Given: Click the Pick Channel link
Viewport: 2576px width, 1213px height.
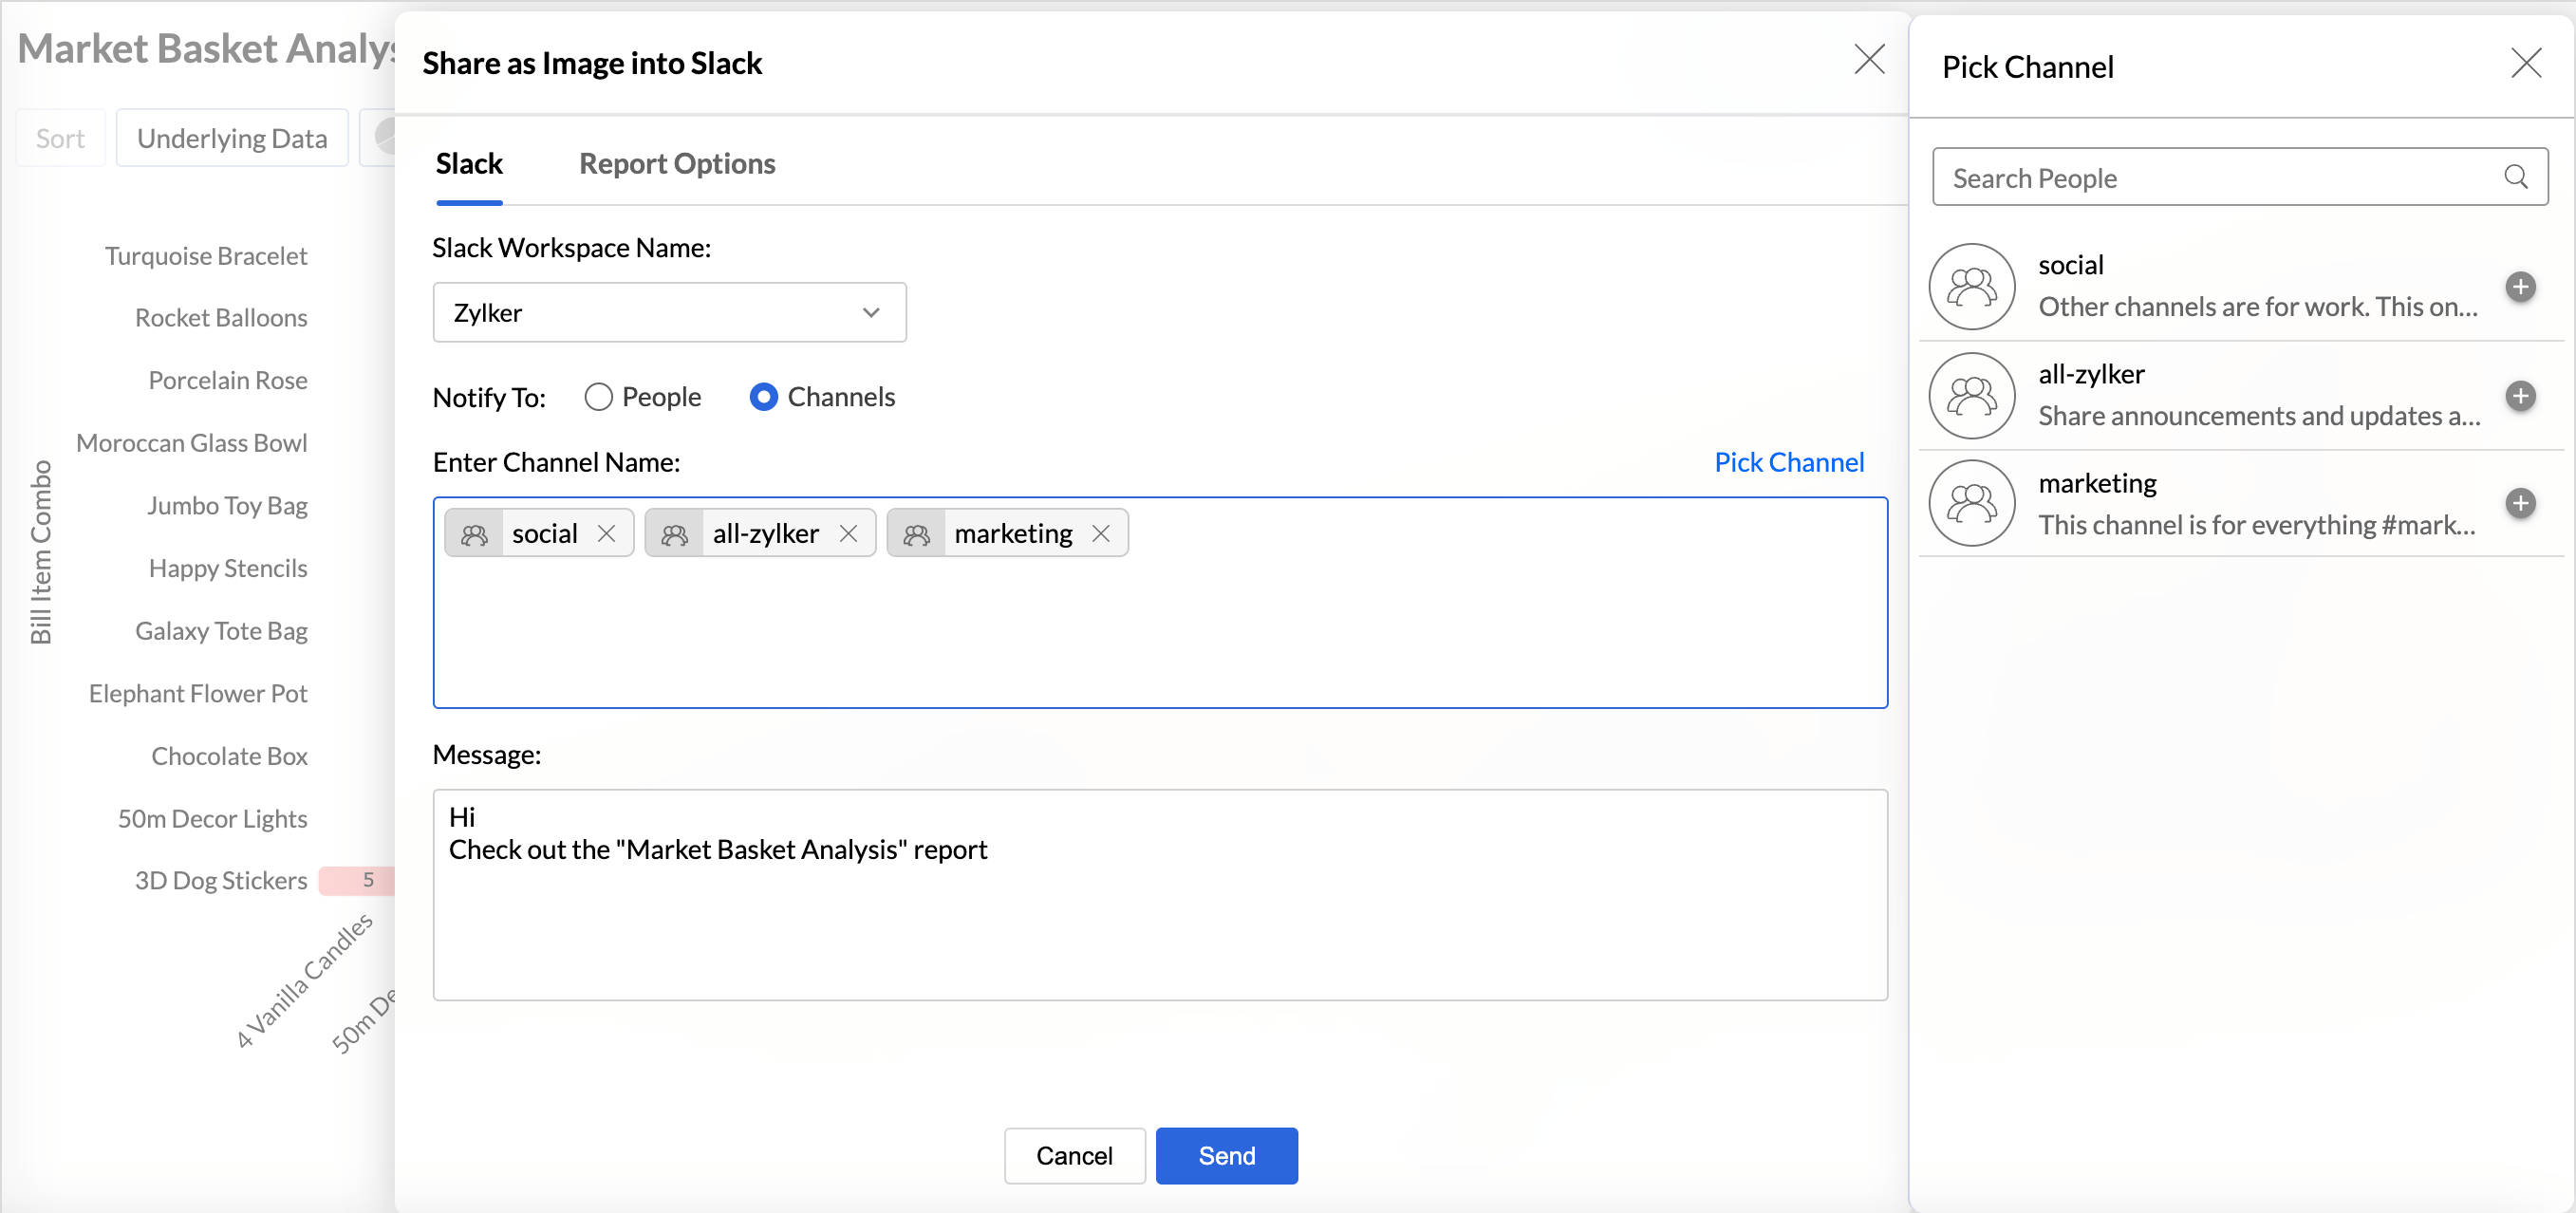Looking at the screenshot, I should 1788,462.
